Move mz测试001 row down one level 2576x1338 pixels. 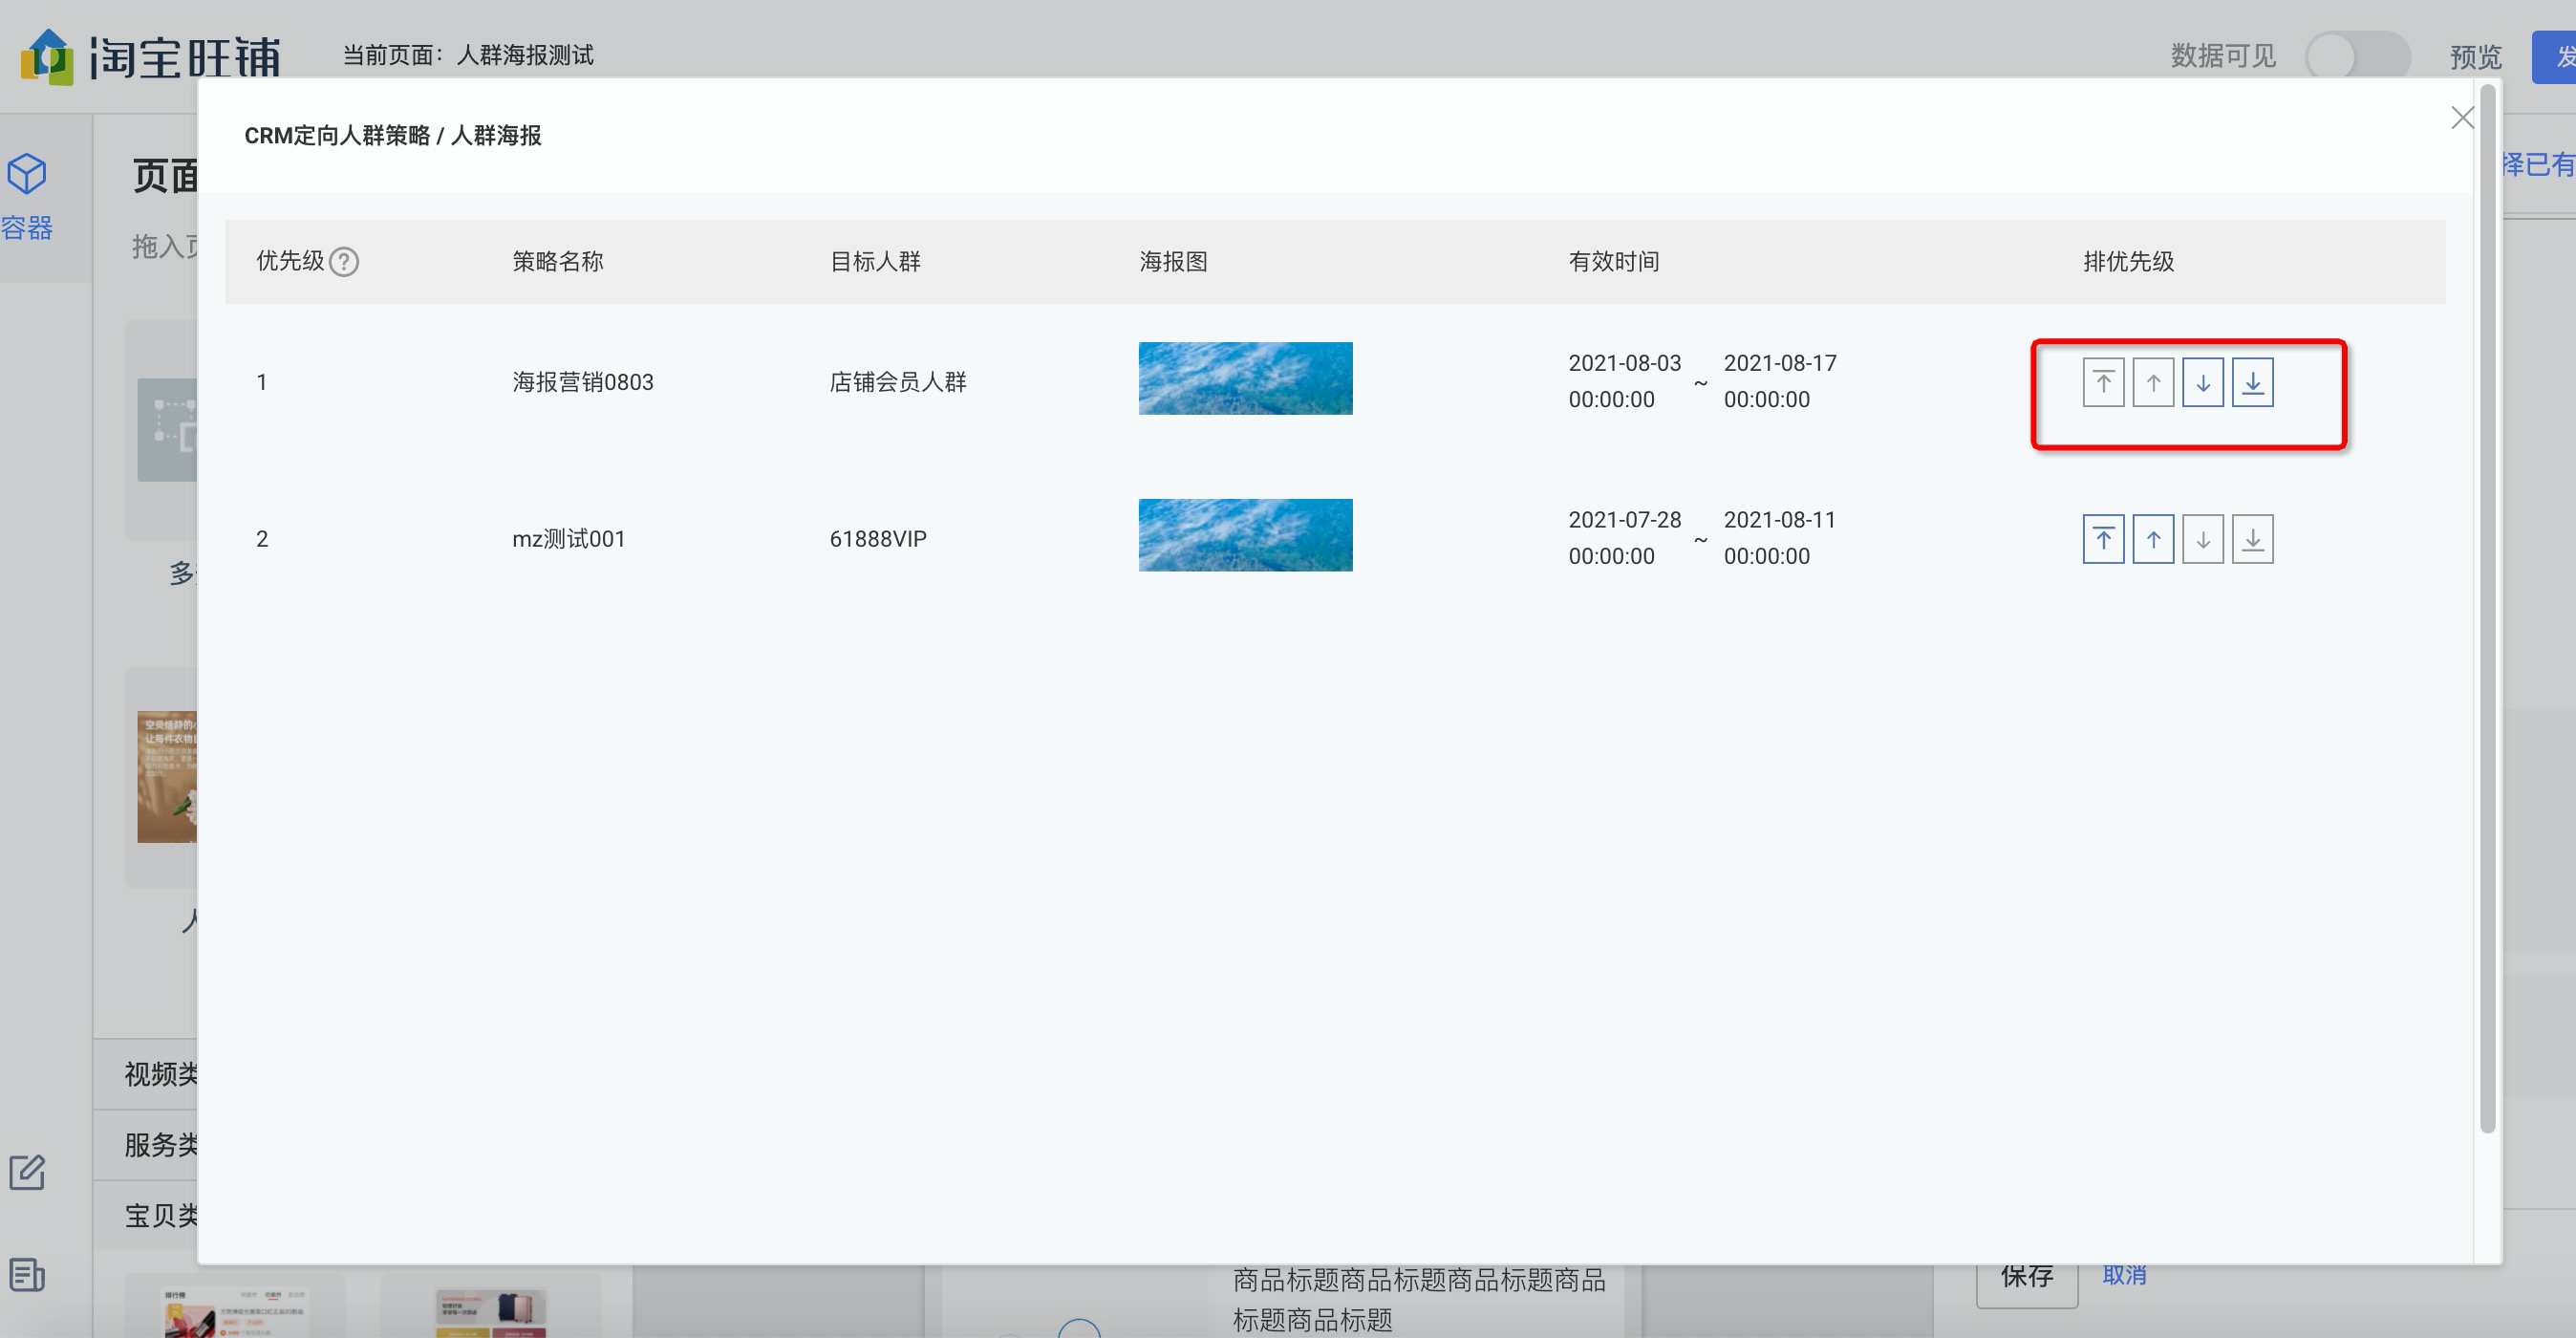[2203, 539]
